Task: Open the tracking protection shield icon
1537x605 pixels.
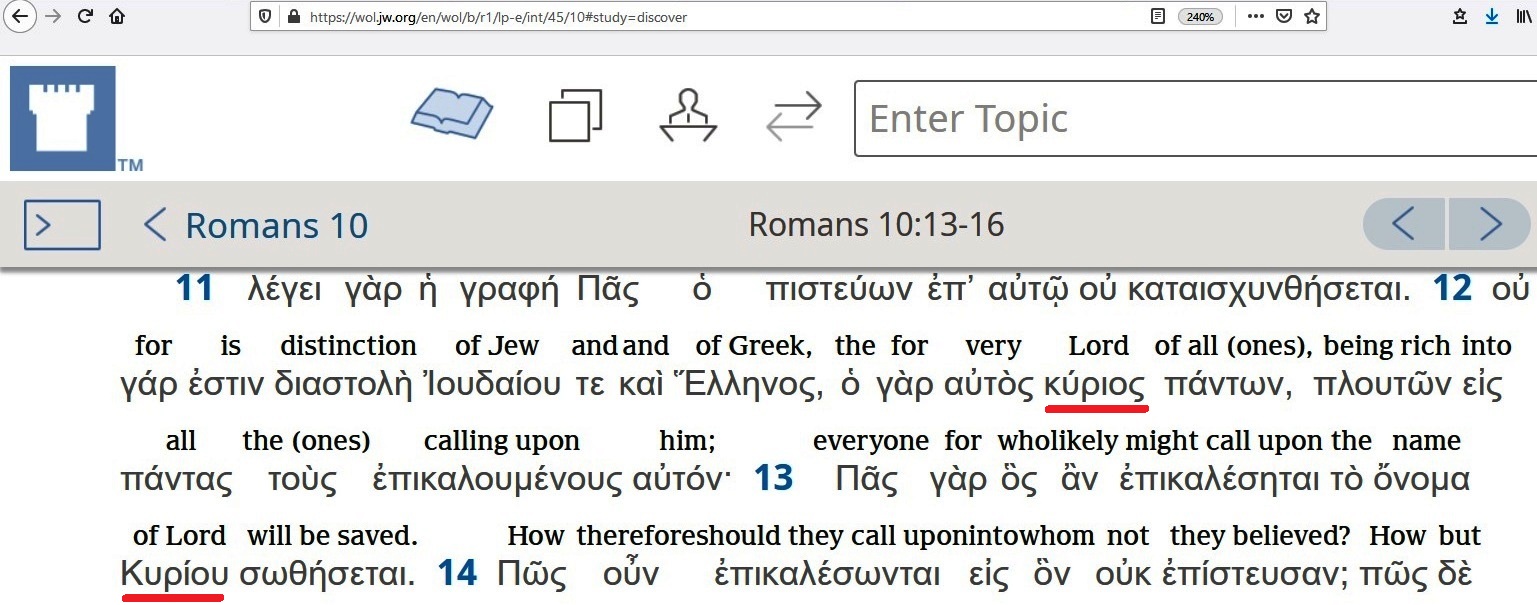Action: click(x=265, y=17)
